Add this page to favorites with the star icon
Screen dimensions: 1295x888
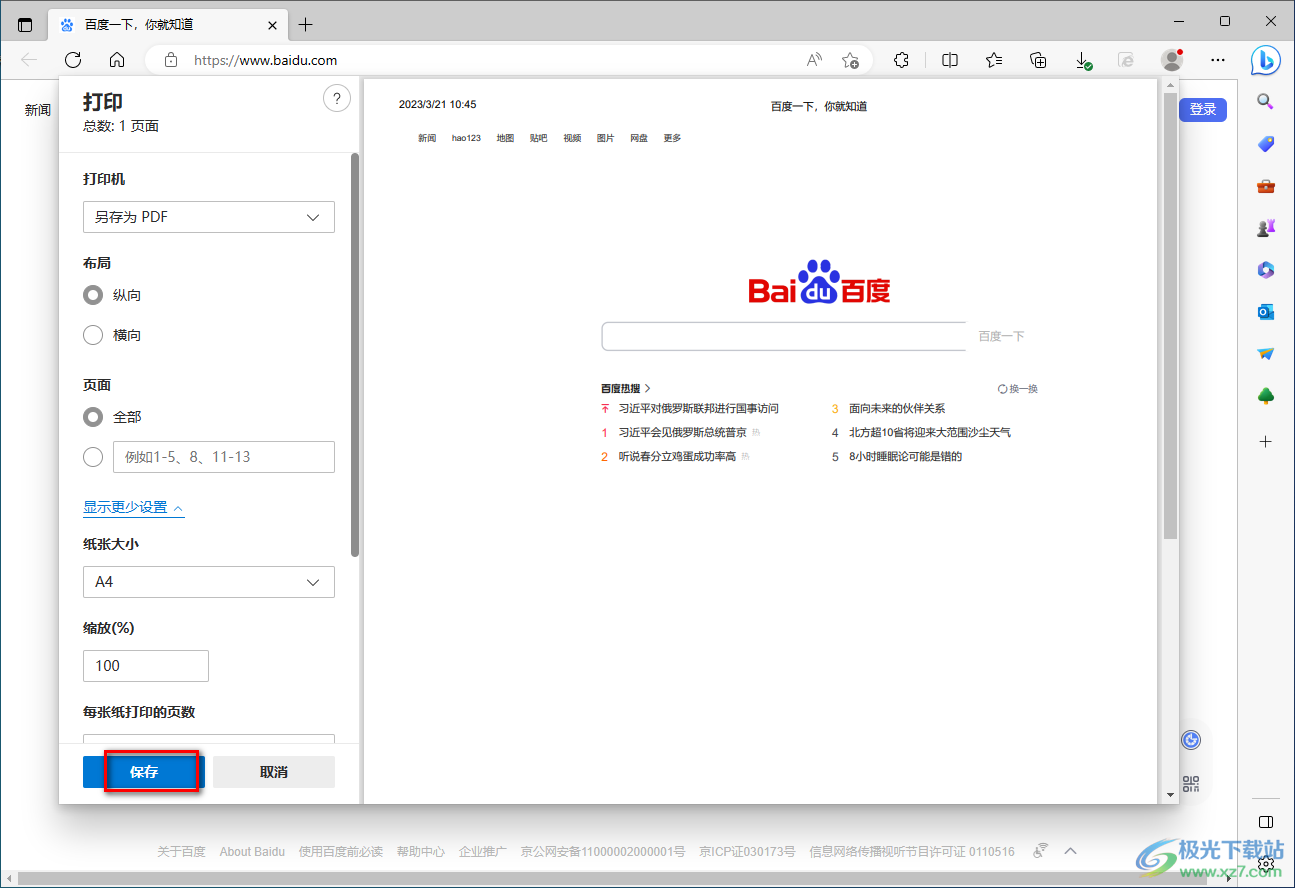850,60
